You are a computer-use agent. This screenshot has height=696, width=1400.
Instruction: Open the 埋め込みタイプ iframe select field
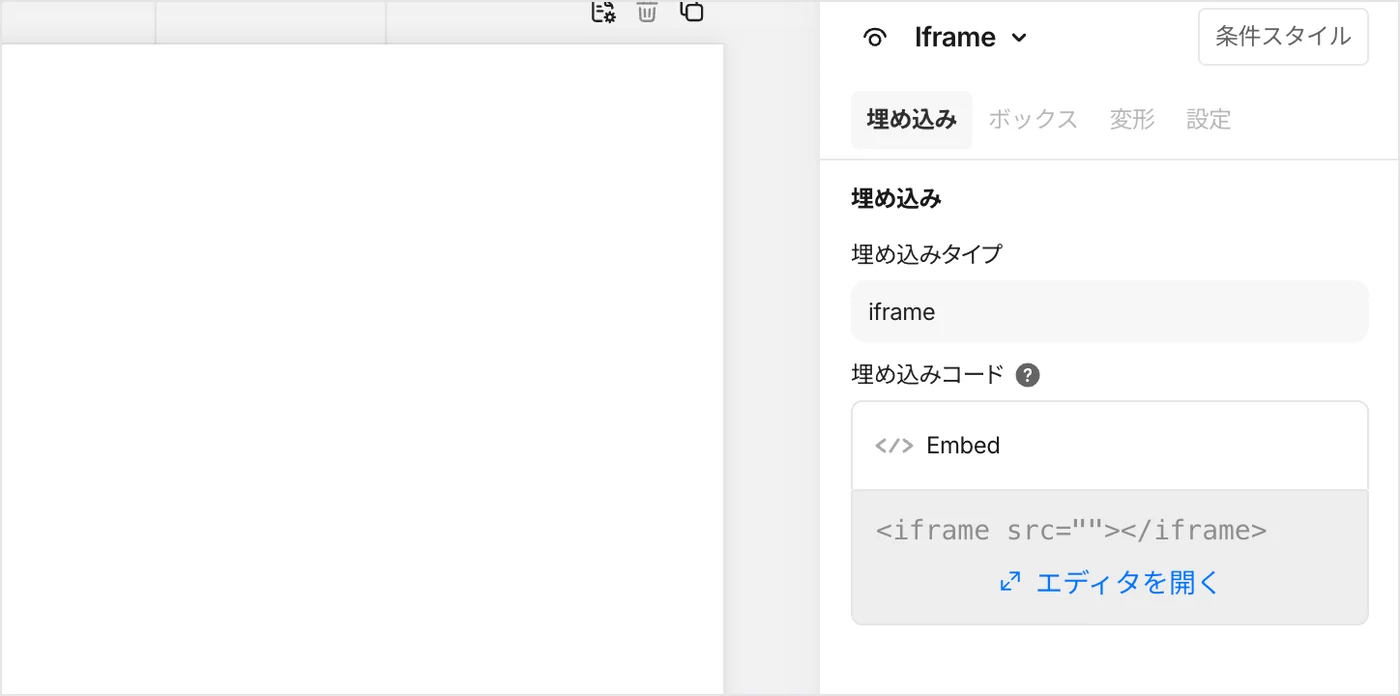coord(1109,312)
